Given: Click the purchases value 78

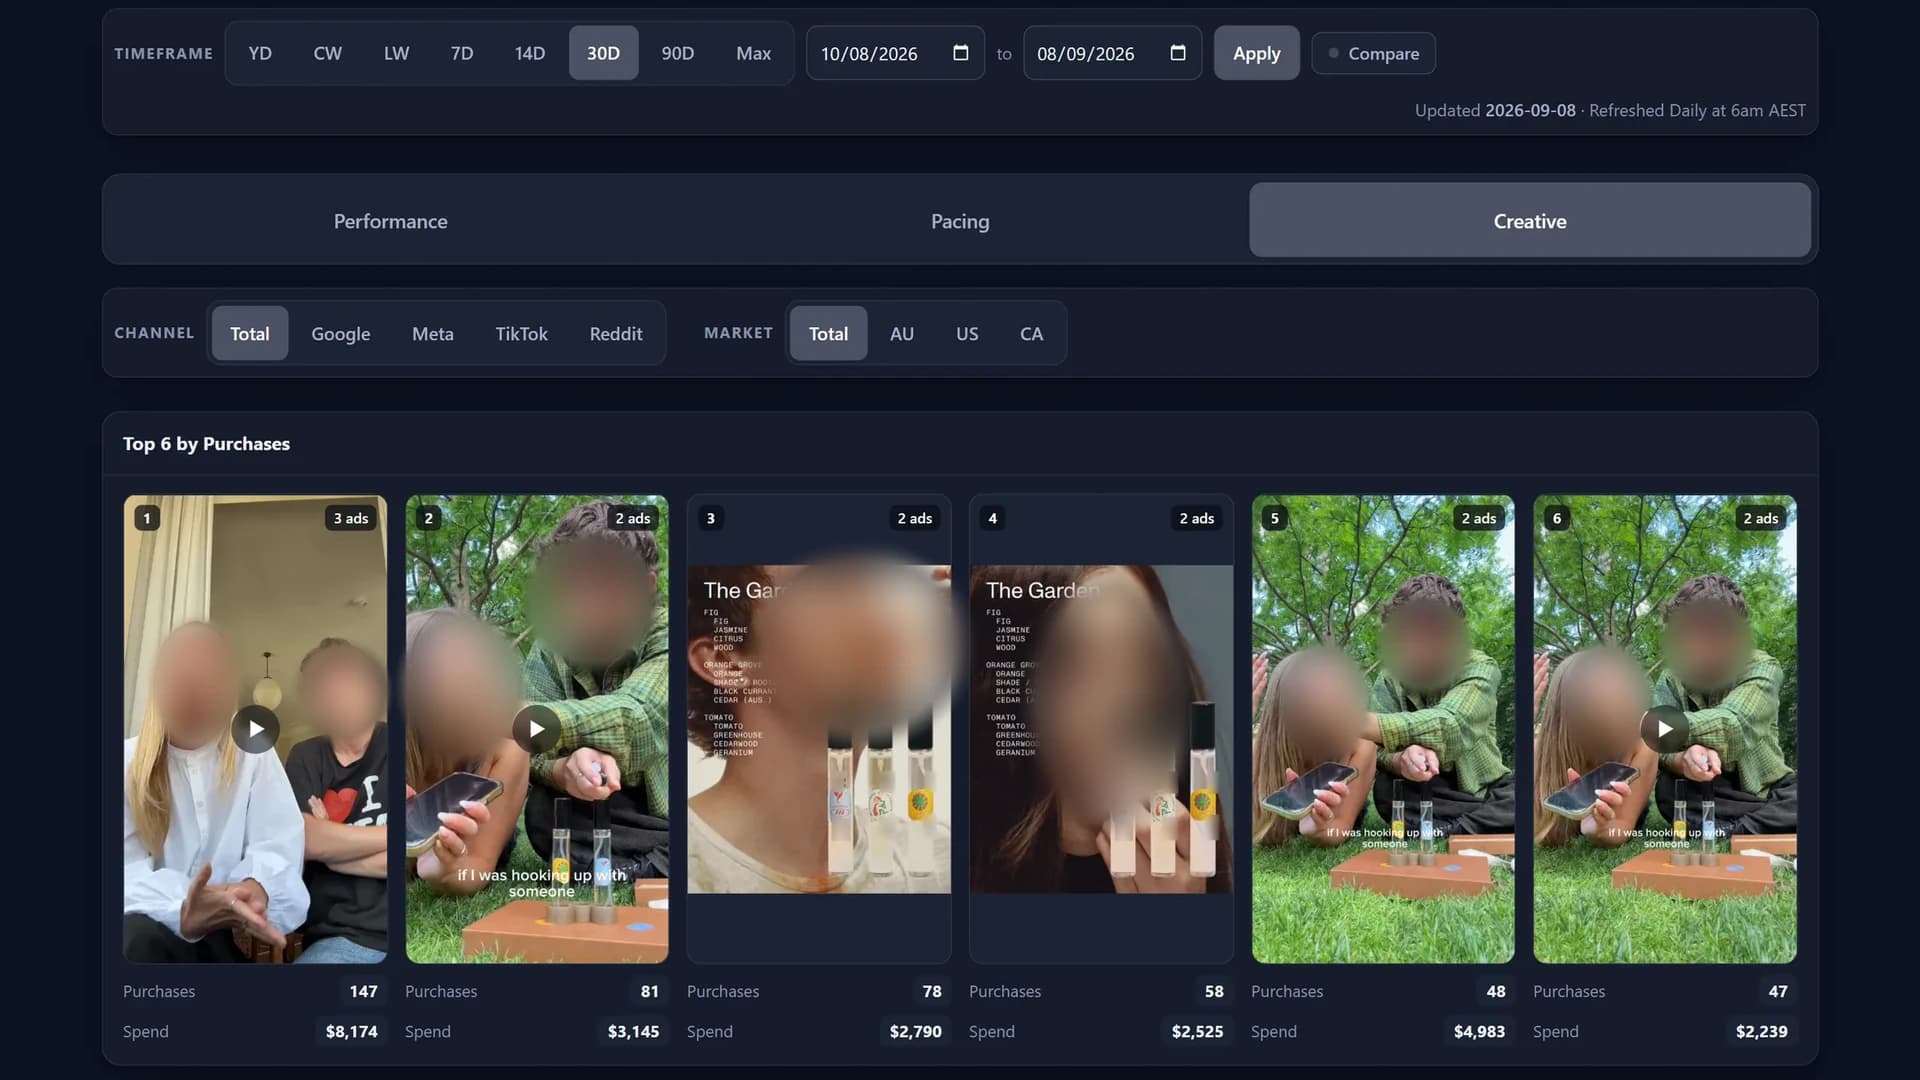Looking at the screenshot, I should coord(932,991).
